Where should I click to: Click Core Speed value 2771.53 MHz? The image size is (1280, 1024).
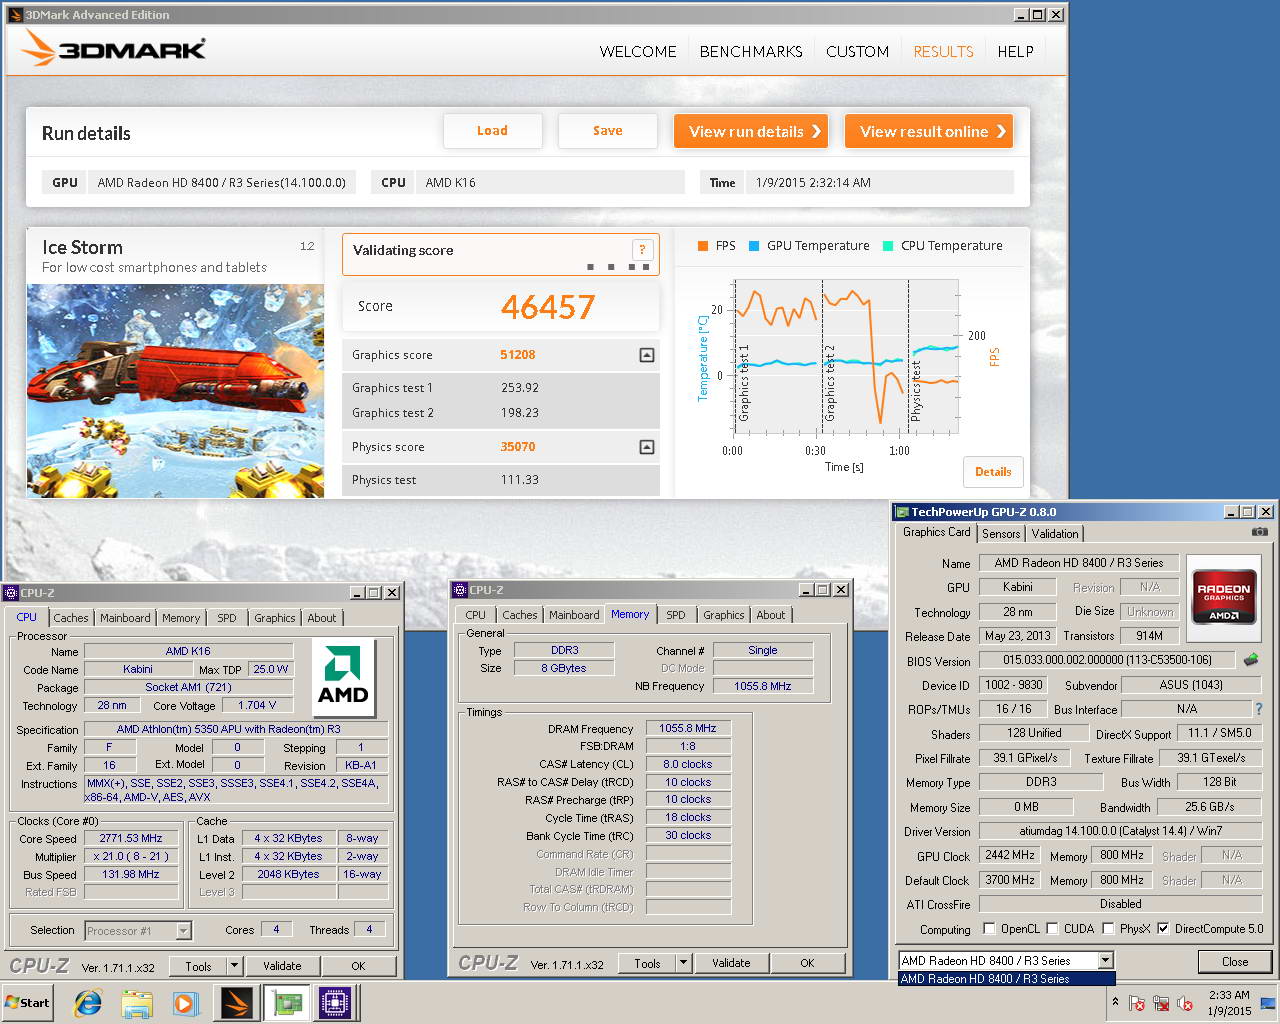coord(131,838)
